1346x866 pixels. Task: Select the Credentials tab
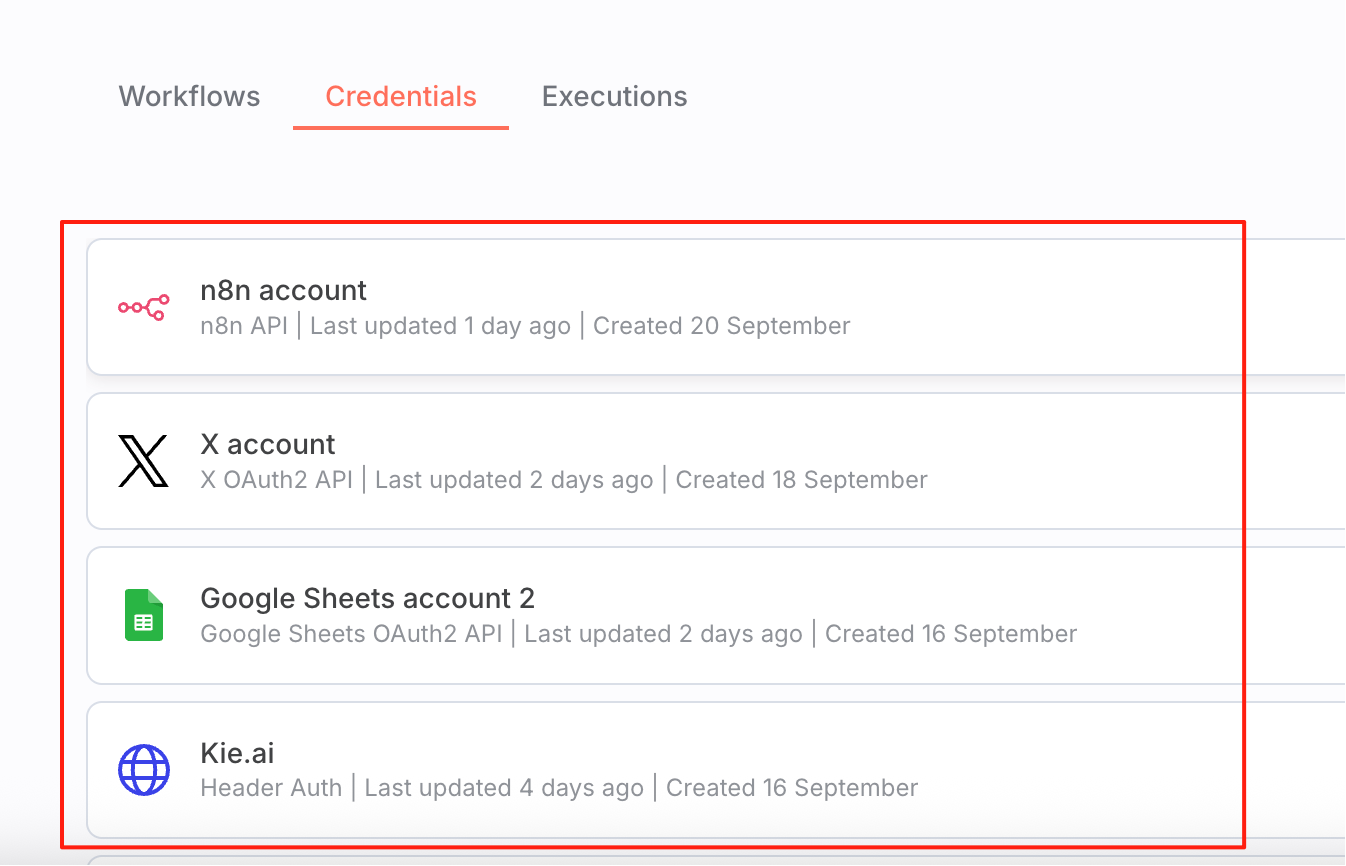401,96
